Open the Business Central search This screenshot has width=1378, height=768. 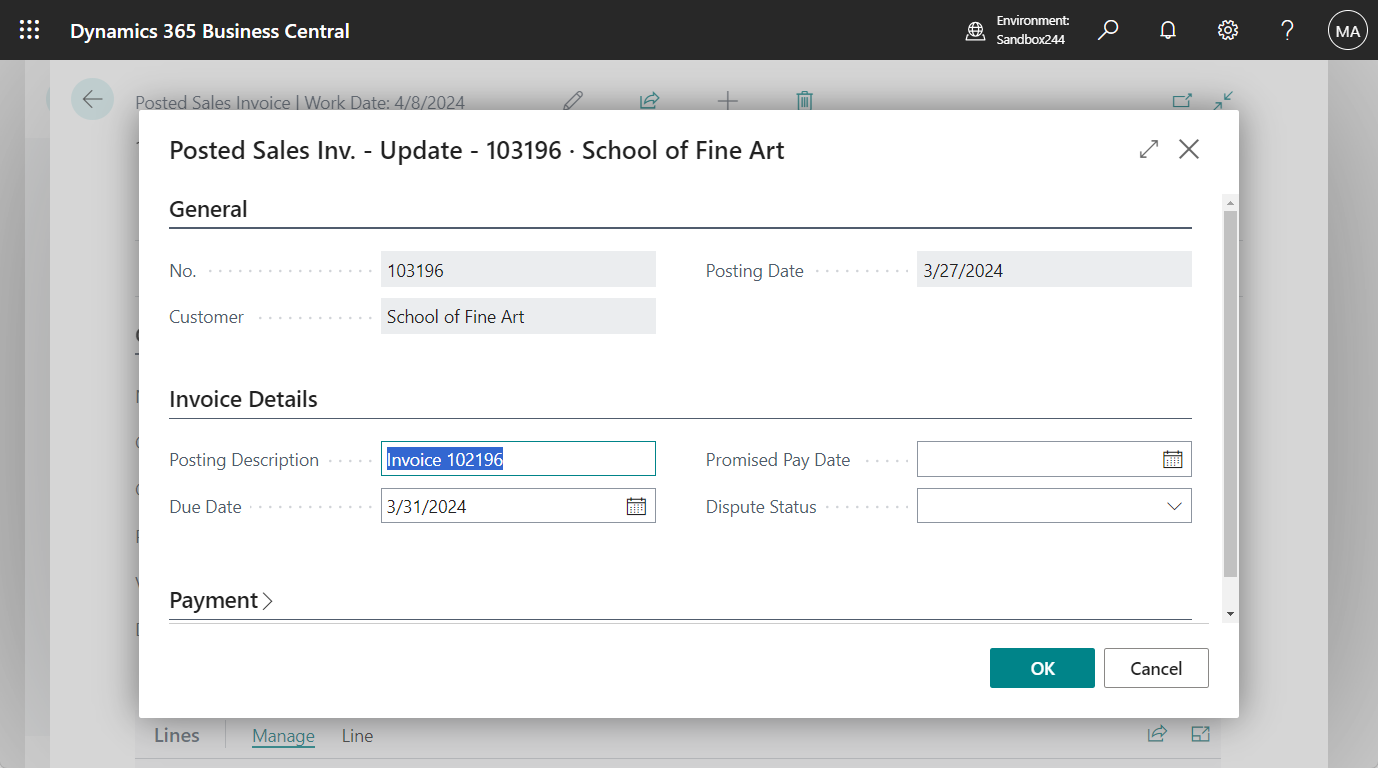click(x=1107, y=30)
